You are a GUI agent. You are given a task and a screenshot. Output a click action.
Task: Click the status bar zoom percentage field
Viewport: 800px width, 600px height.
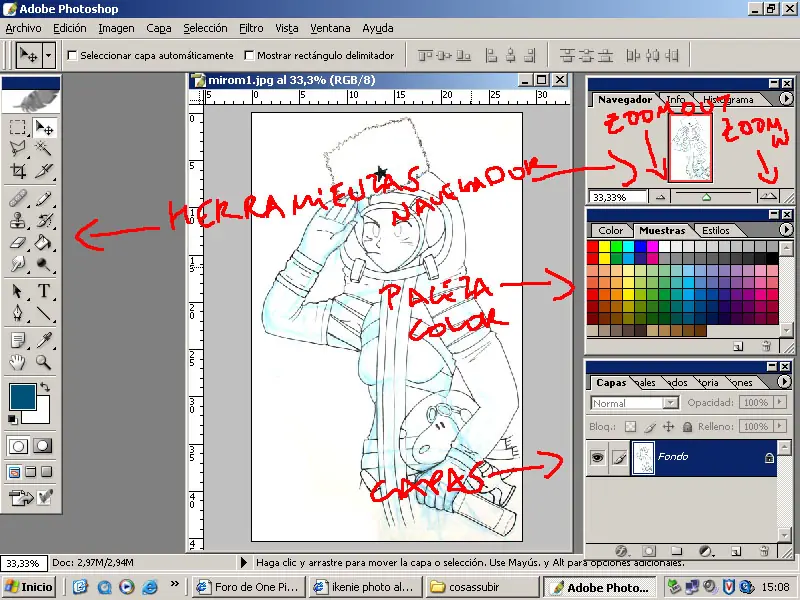[x=23, y=563]
